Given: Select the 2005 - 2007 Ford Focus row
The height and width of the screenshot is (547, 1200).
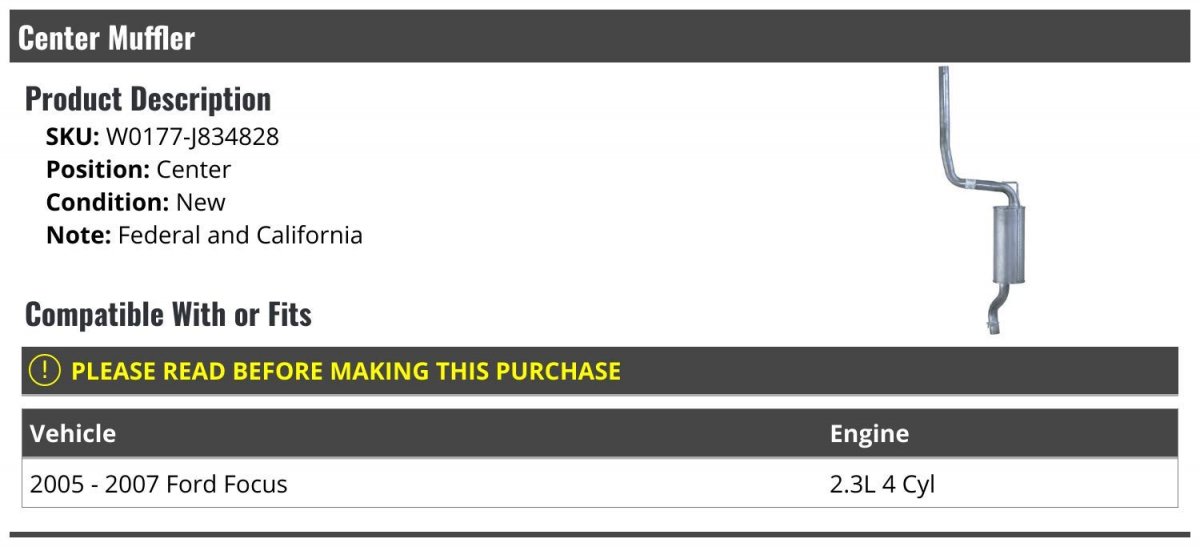Looking at the screenshot, I should pyautogui.click(x=600, y=484).
